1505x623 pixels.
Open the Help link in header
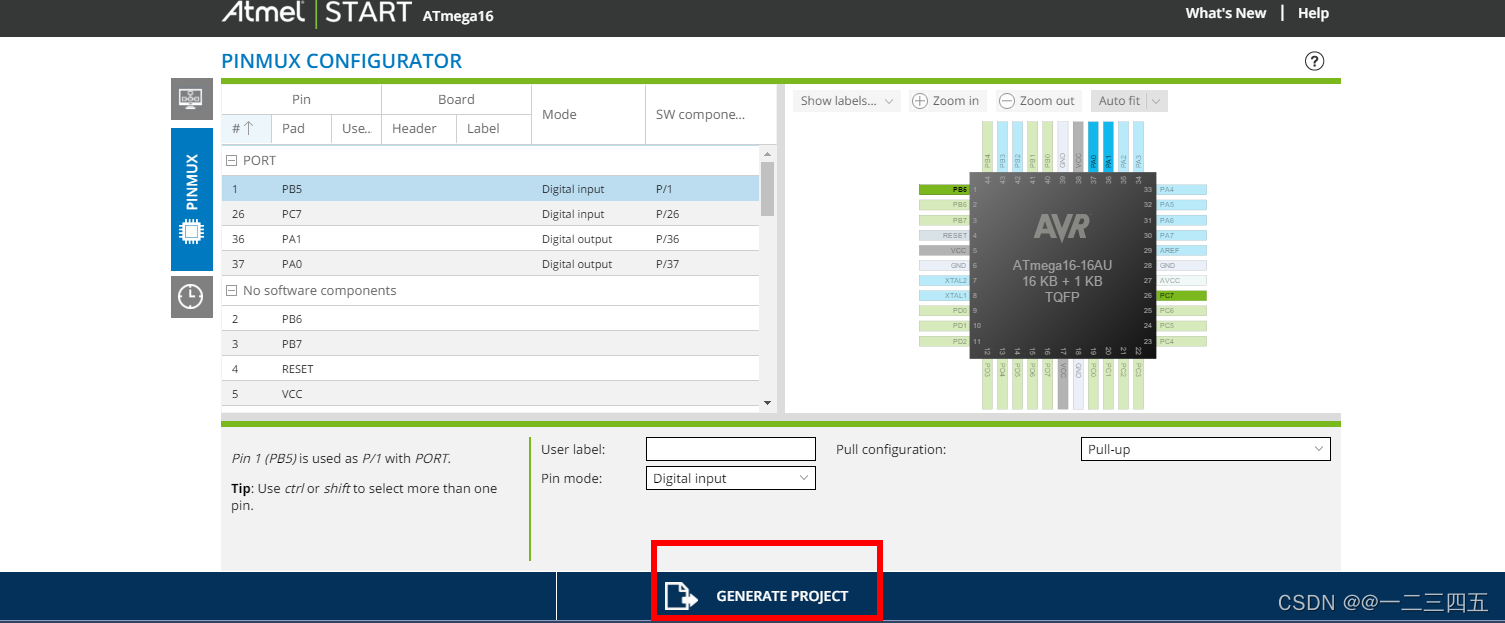point(1313,13)
